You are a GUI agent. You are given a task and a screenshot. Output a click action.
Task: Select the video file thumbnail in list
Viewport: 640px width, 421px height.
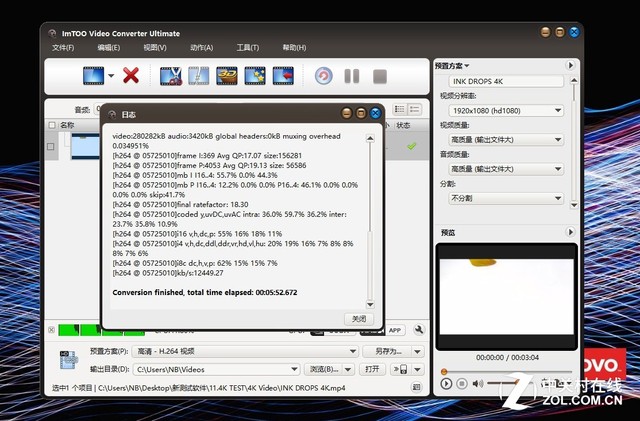[85, 146]
